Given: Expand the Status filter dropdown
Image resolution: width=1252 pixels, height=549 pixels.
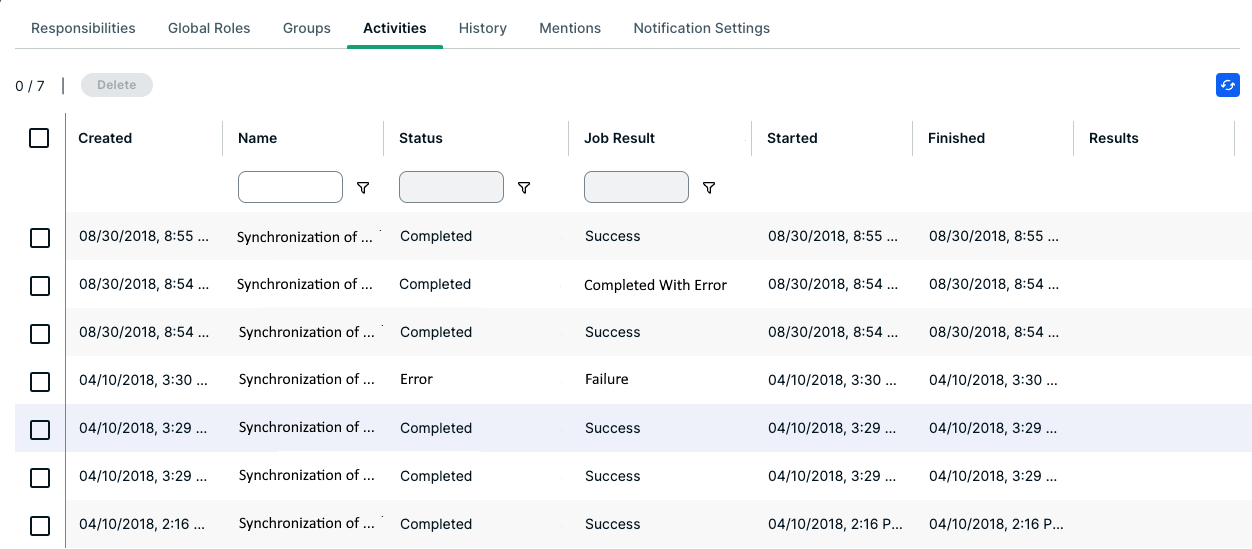Looking at the screenshot, I should [x=451, y=187].
